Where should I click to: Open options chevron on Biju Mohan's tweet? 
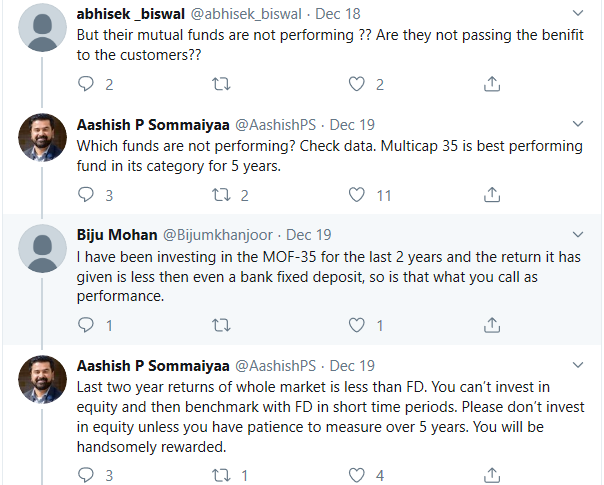tap(578, 234)
